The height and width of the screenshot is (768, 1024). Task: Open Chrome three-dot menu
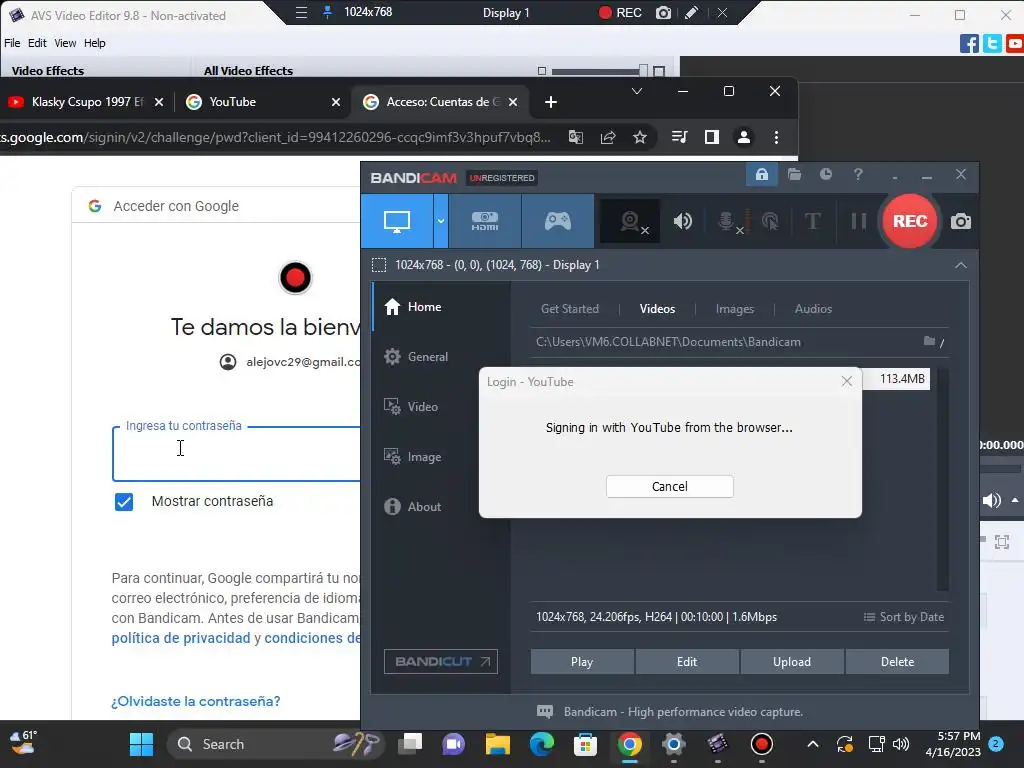click(x=776, y=137)
